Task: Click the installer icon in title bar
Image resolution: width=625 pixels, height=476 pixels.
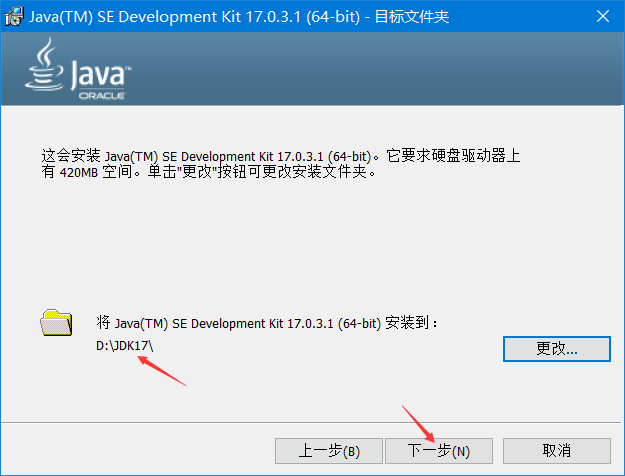Action: 14,16
